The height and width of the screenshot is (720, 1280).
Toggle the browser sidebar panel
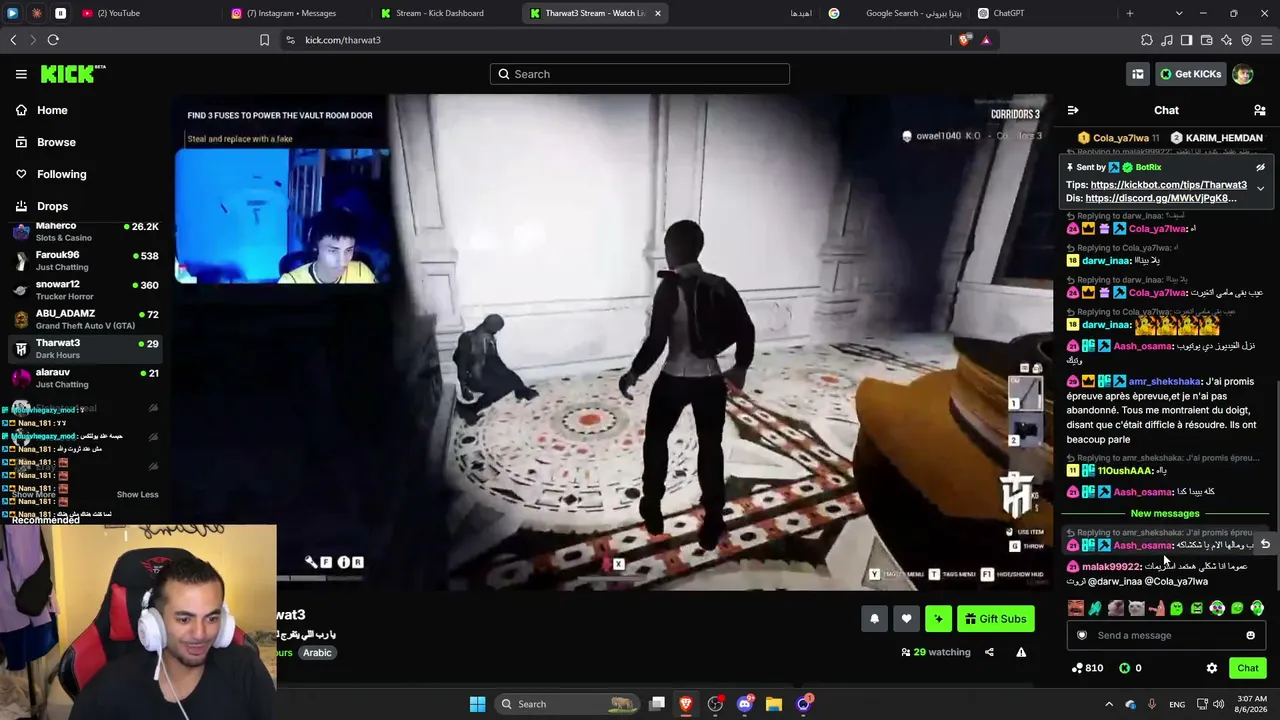[x=1186, y=40]
